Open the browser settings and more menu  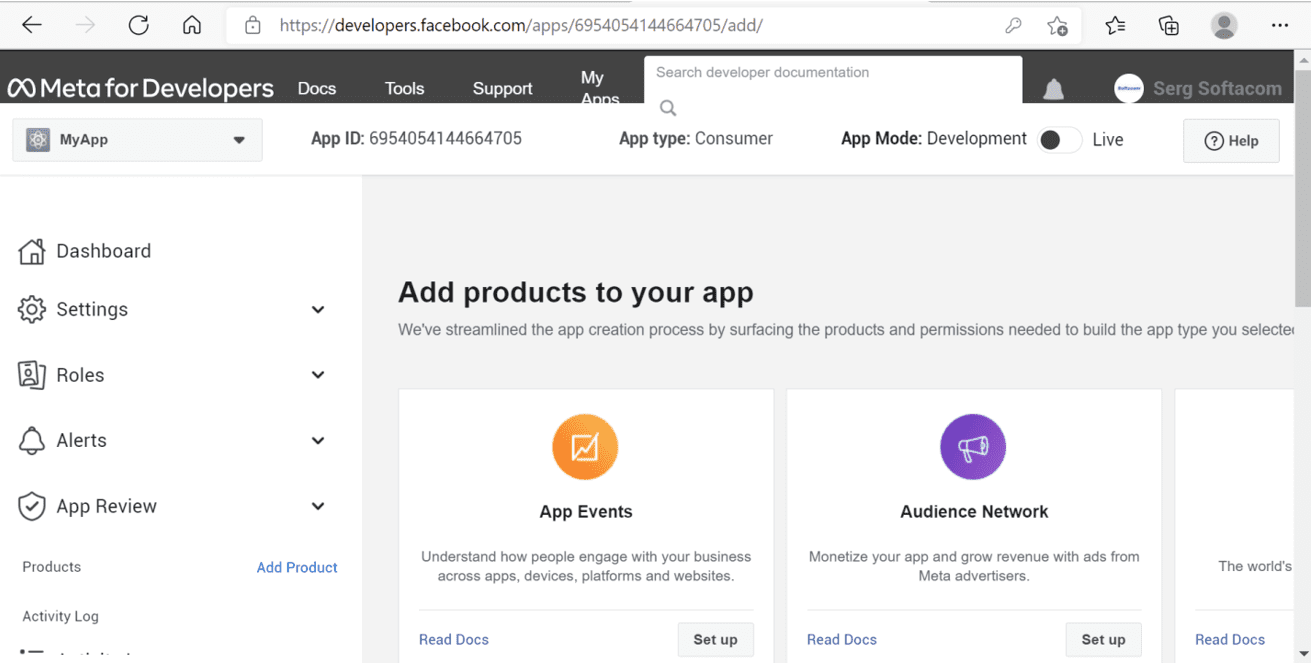pos(1280,26)
